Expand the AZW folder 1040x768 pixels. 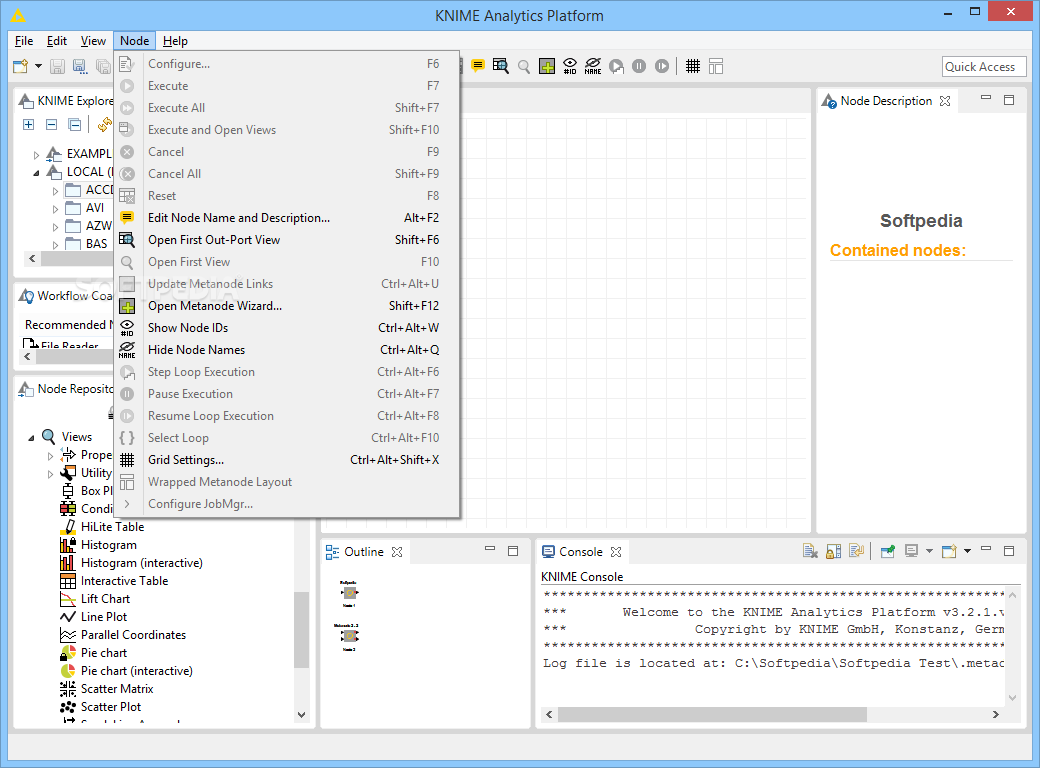pos(55,226)
